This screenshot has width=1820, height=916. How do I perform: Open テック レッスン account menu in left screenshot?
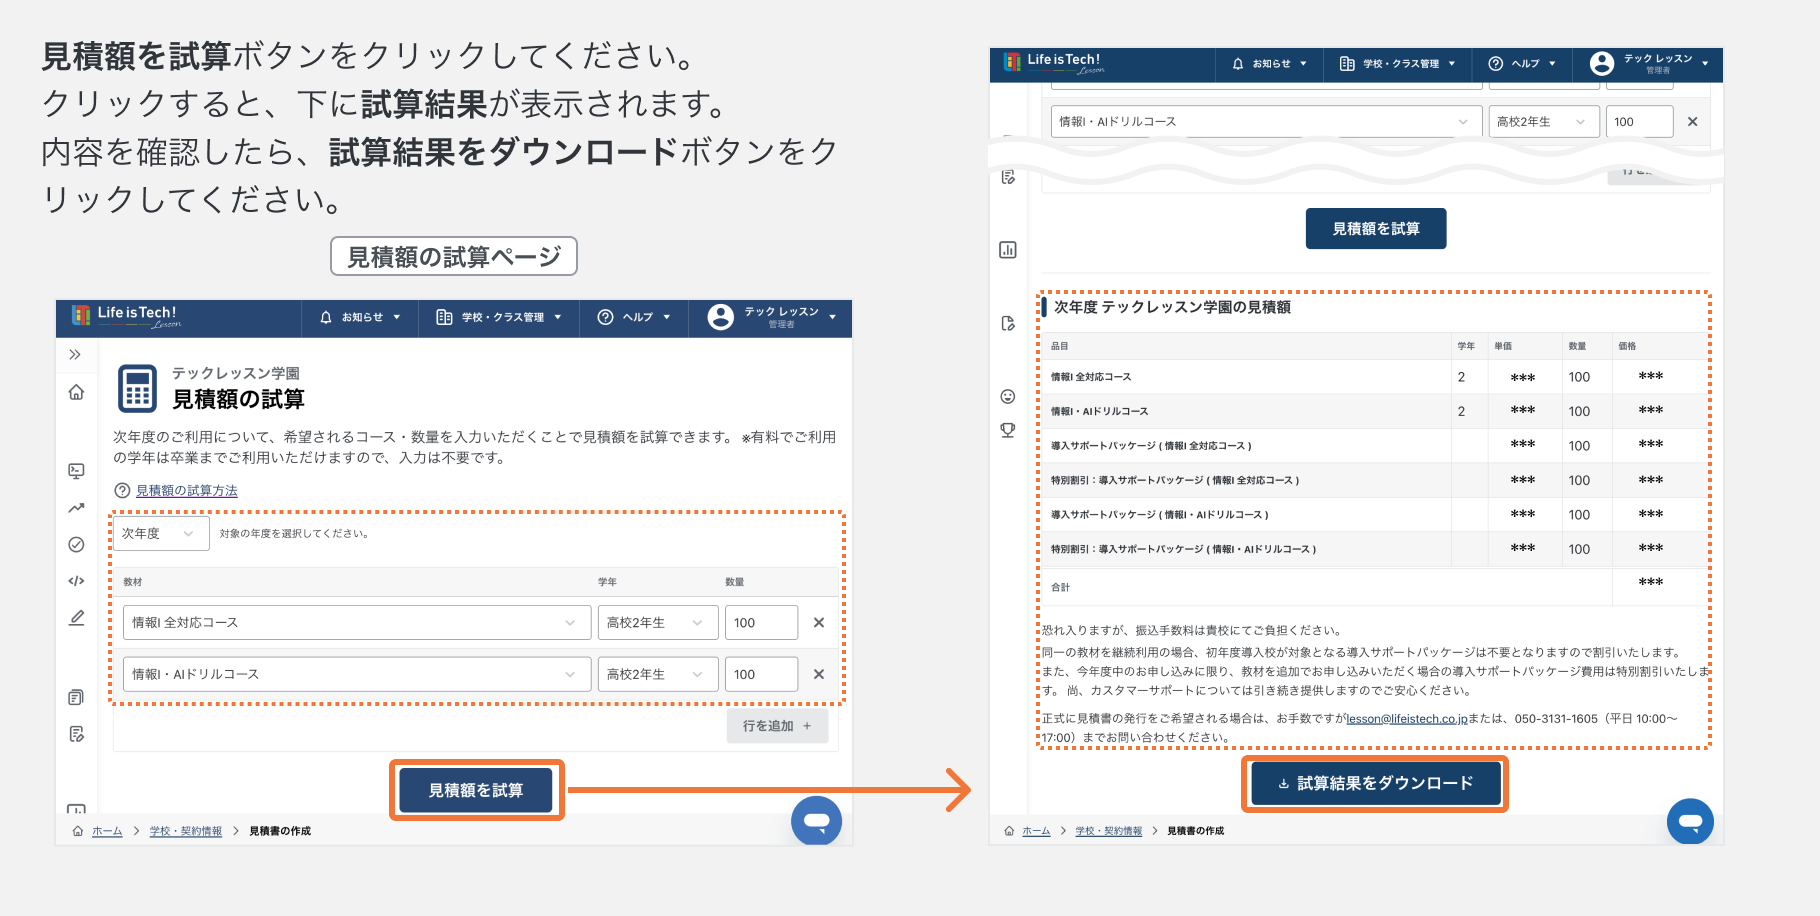(771, 317)
